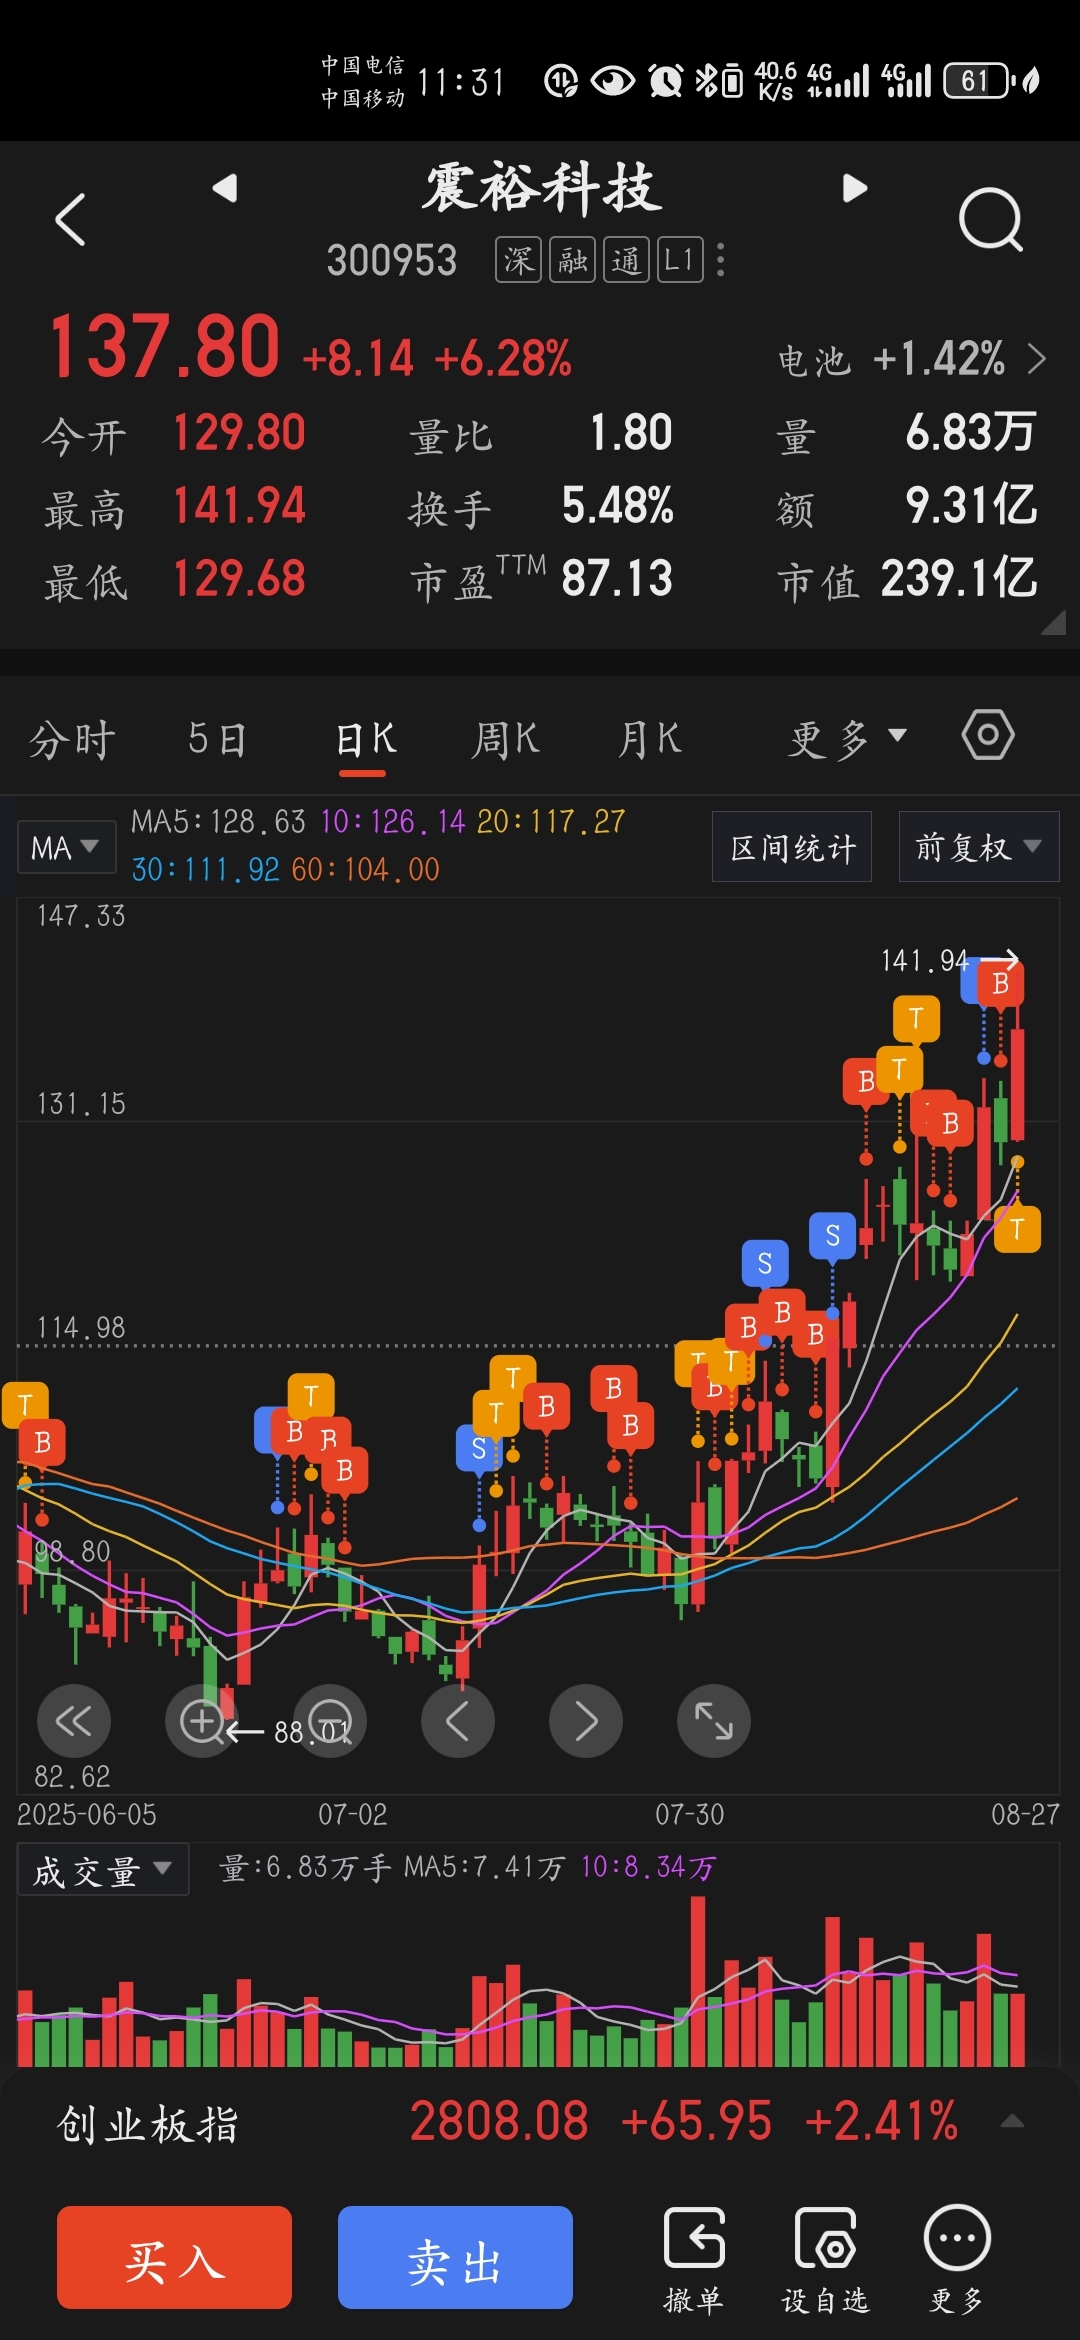1080x2340 pixels.
Task: Expand the stats panel via corner triangle
Action: click(x=1052, y=624)
